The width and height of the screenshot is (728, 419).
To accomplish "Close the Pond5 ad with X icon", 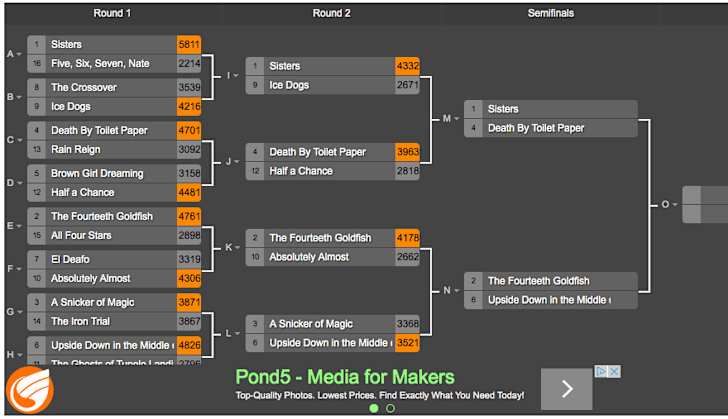I will (615, 372).
